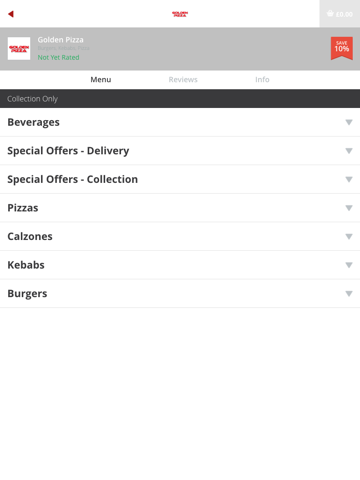Screen dimensions: 360x480
Task: Expand the Pizzas category arrow
Action: click(349, 208)
